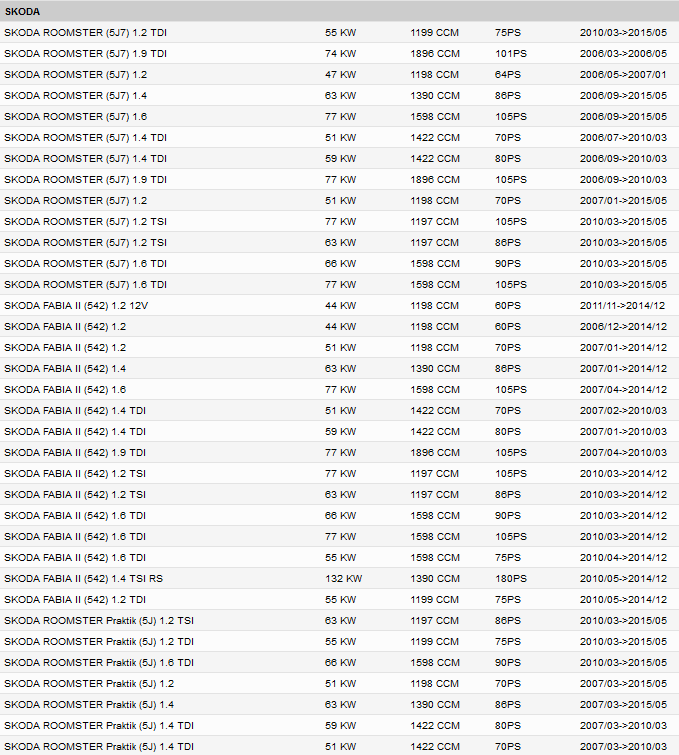Viewport: 679px width, 755px height.
Task: Select the SKODA ROOMSTER (5J7) 1.6 model name
Action: coord(76,117)
